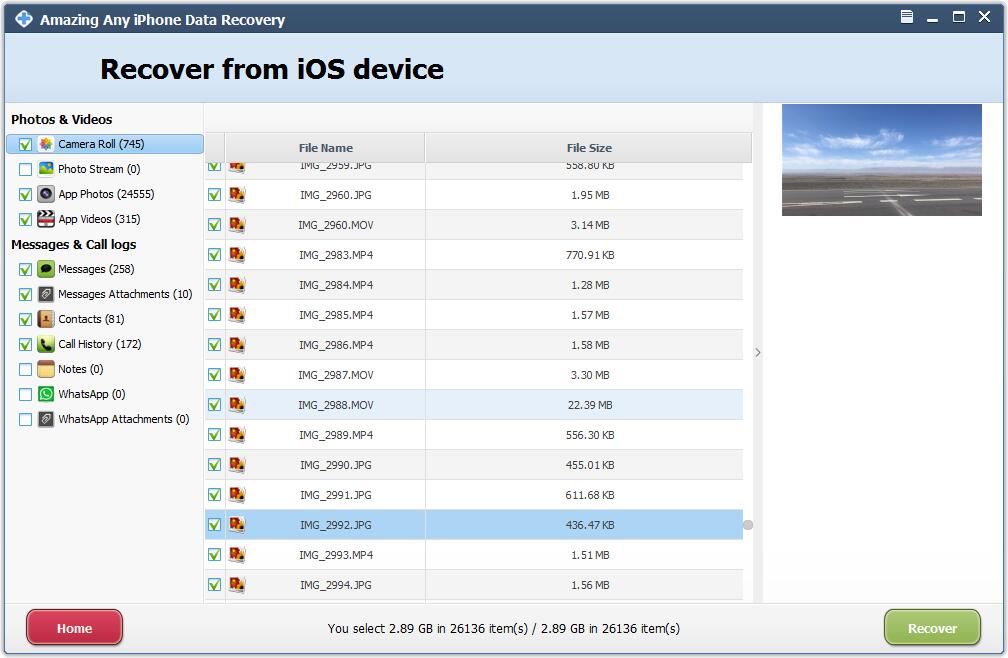Click the WhatsApp green icon

pyautogui.click(x=46, y=394)
